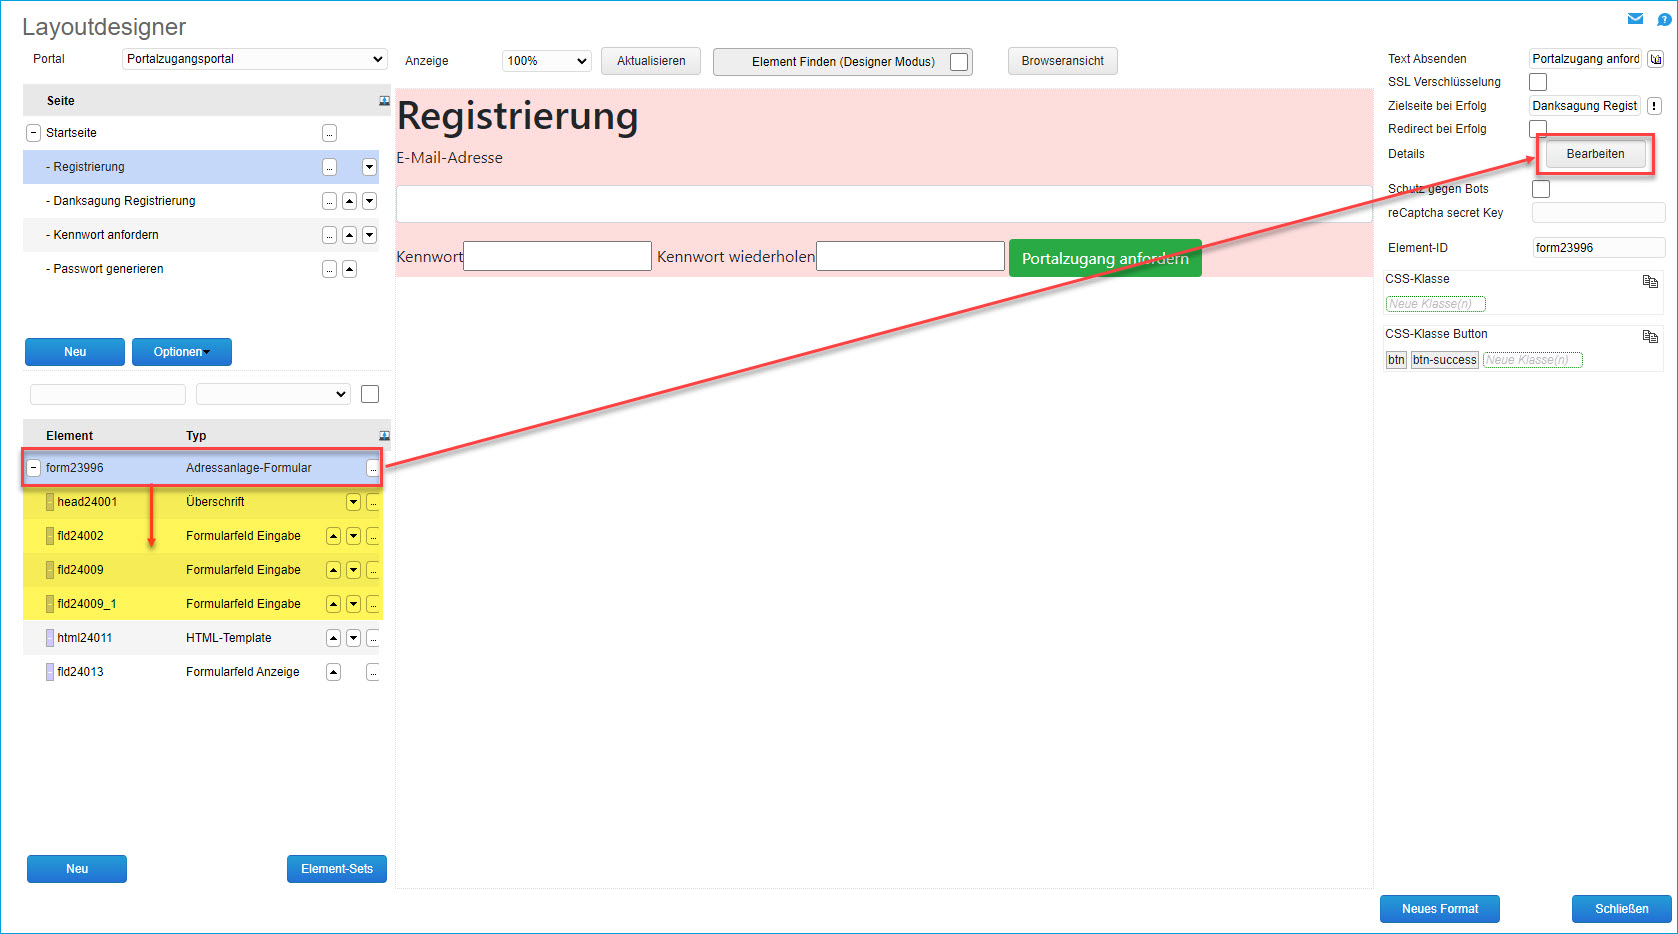Click the element name filter text box
Image resolution: width=1678 pixels, height=934 pixels.
(108, 394)
